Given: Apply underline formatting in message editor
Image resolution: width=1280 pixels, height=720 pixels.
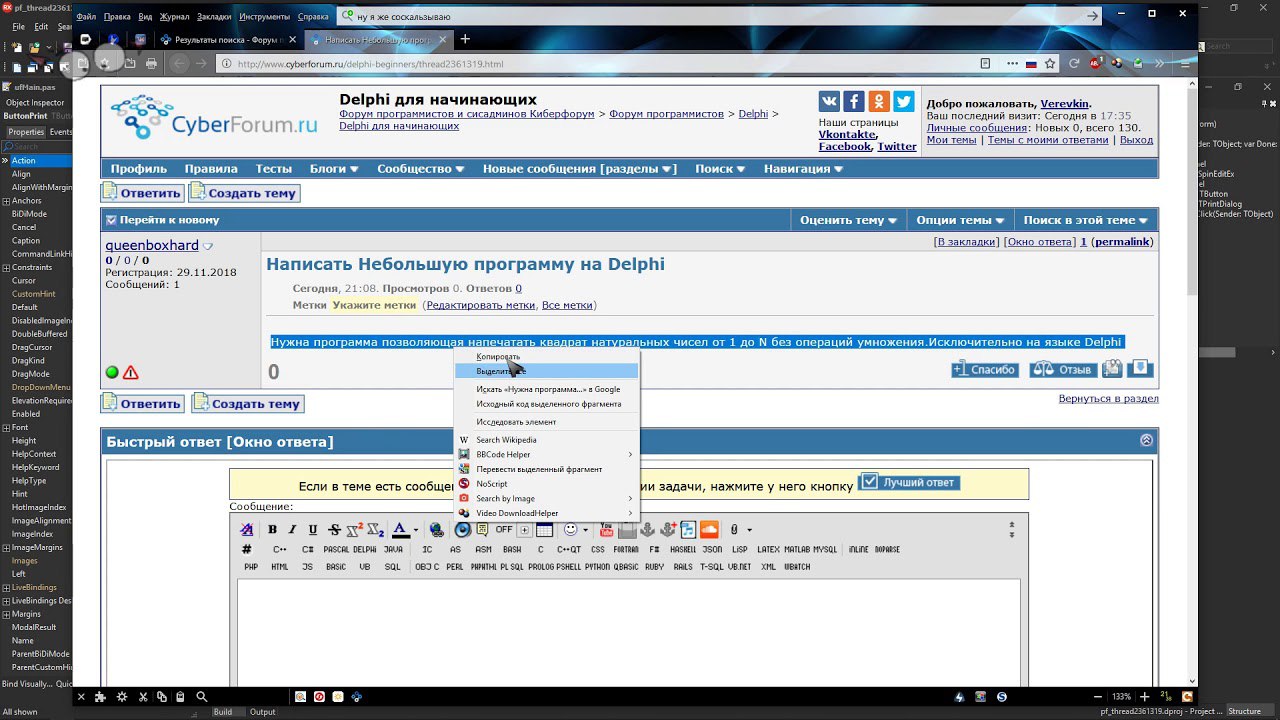Looking at the screenshot, I should (313, 530).
